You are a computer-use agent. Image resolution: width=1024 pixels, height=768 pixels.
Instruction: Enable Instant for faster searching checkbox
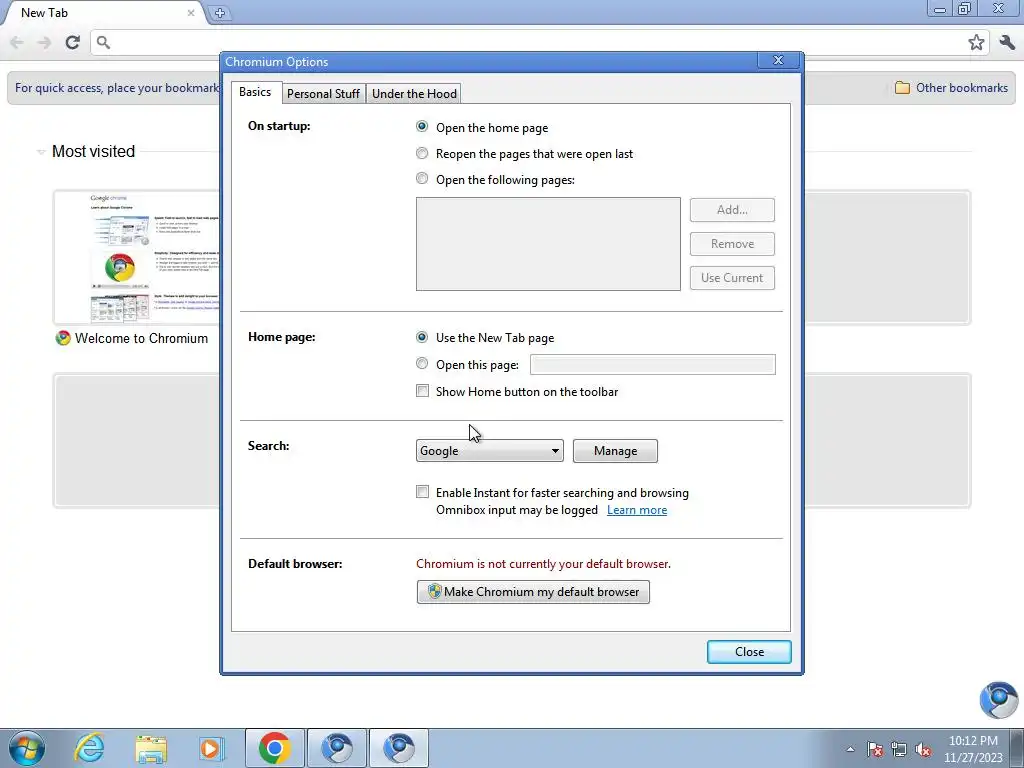(423, 492)
